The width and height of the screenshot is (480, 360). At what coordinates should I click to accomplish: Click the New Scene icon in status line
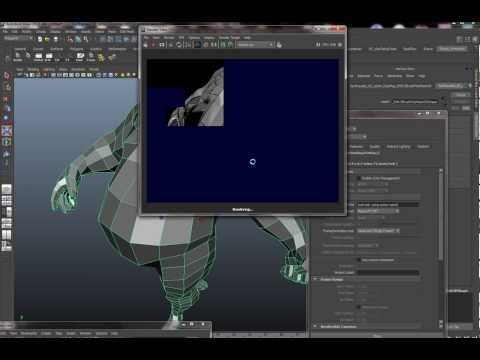(x=40, y=39)
